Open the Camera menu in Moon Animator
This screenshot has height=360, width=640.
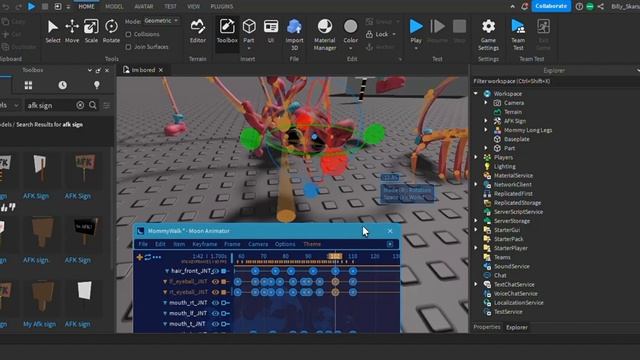(x=258, y=244)
